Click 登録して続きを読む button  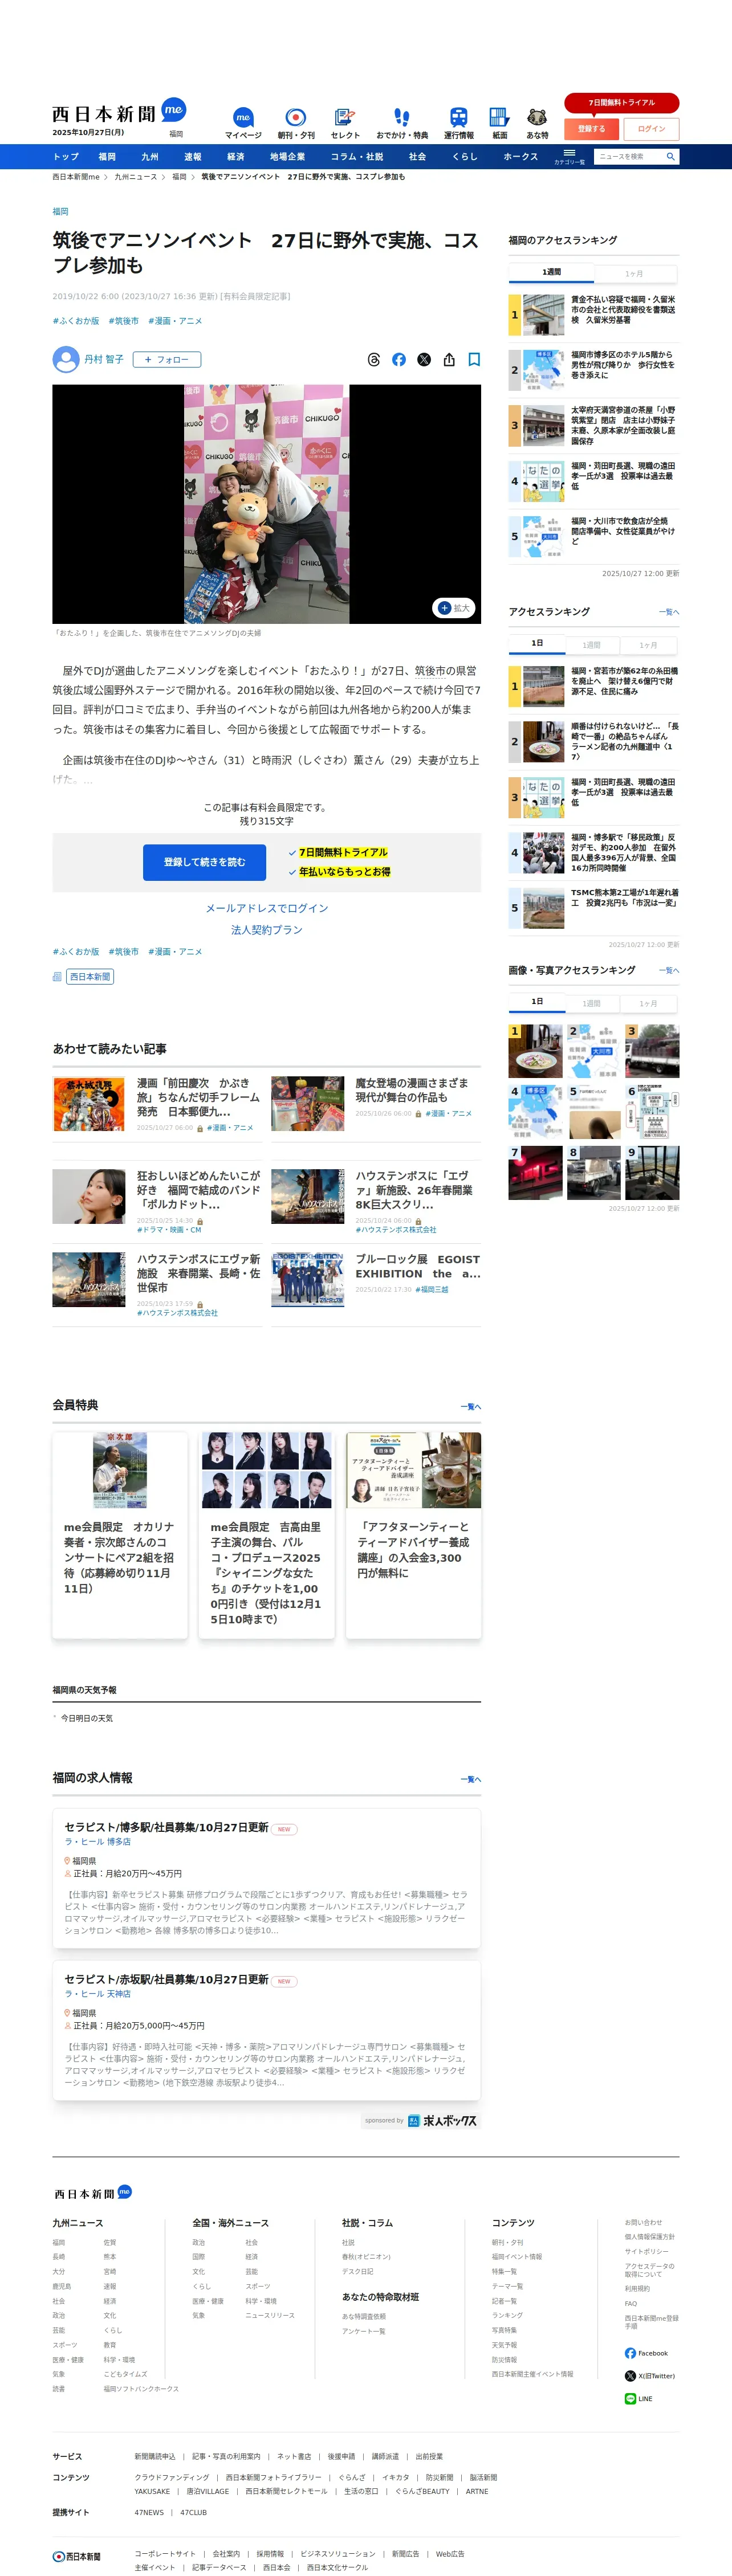pyautogui.click(x=204, y=862)
